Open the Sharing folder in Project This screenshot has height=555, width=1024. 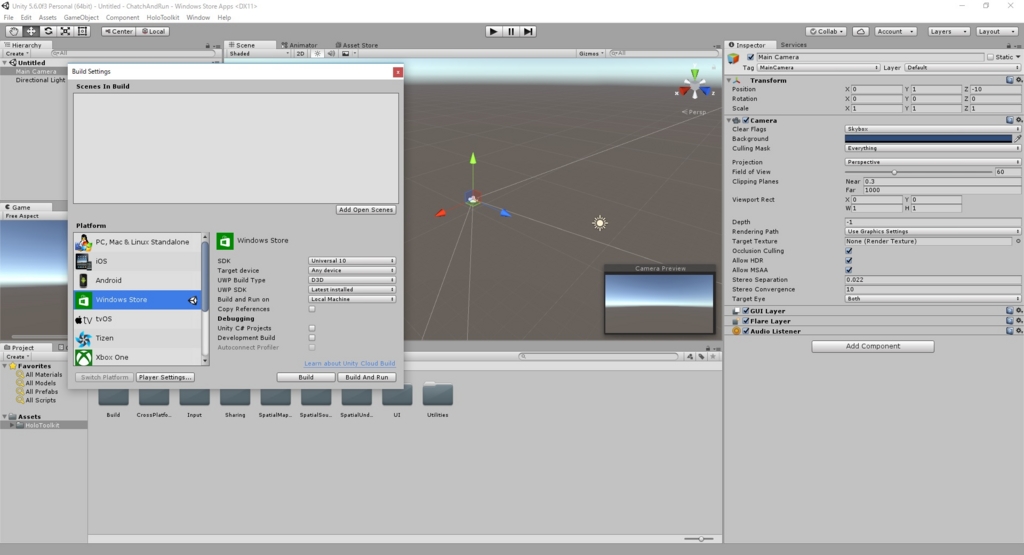click(235, 394)
